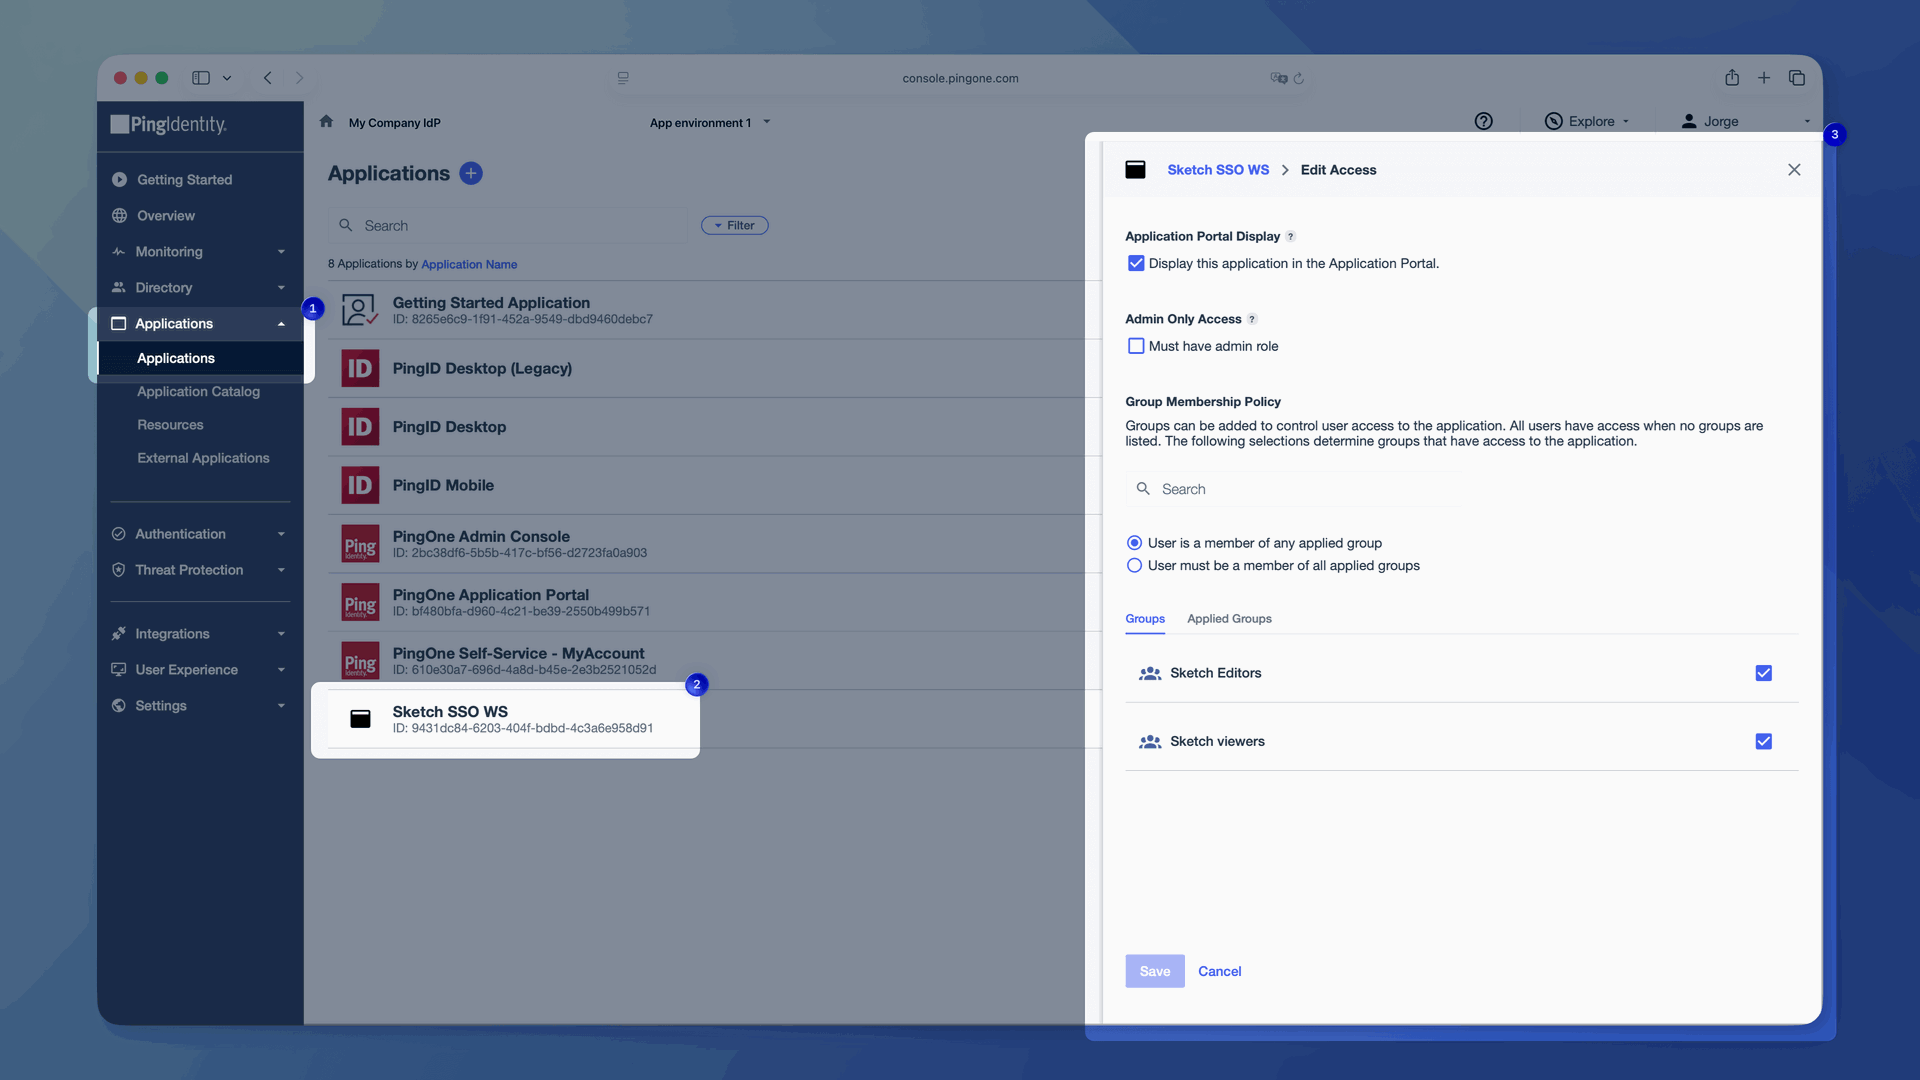Select User must be a member of all applied groups

click(x=1134, y=566)
